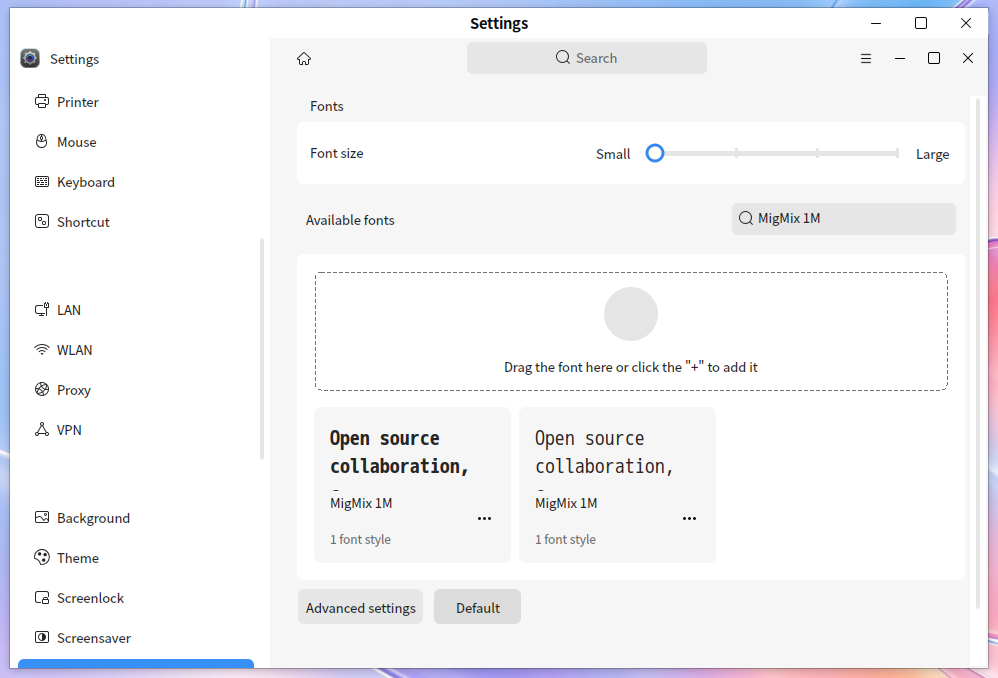Go to Shortcut settings
Viewport: 998px width, 678px height.
136,222
